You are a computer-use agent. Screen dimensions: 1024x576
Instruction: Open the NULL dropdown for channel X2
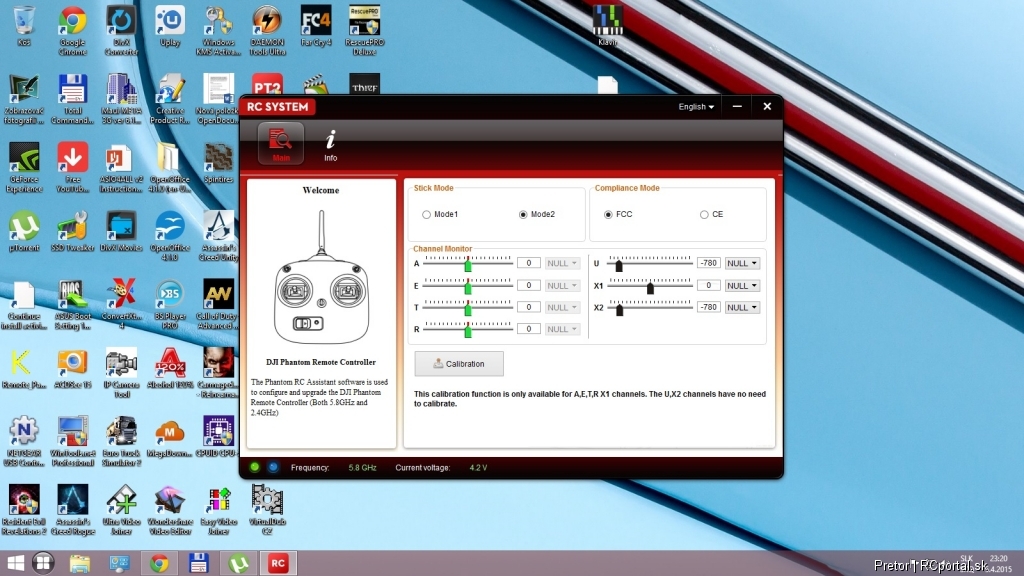point(742,307)
